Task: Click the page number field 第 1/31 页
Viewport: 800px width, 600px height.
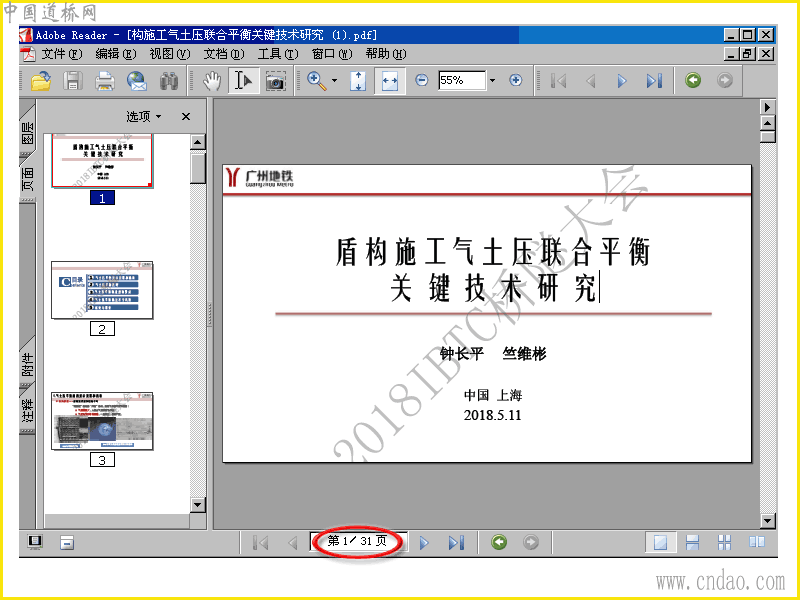Action: [x=358, y=541]
